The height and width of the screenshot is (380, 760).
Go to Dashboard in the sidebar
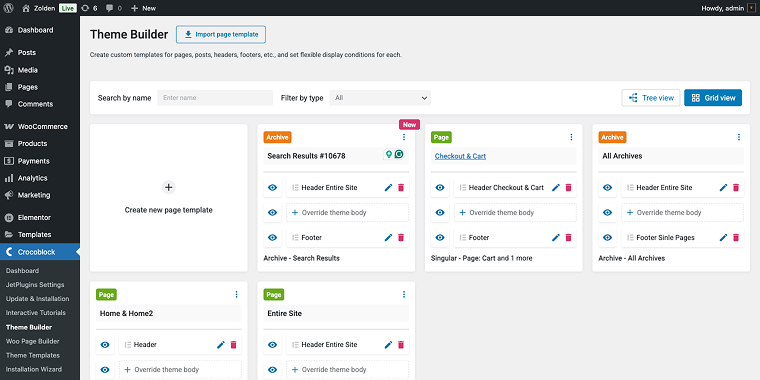pos(40,30)
